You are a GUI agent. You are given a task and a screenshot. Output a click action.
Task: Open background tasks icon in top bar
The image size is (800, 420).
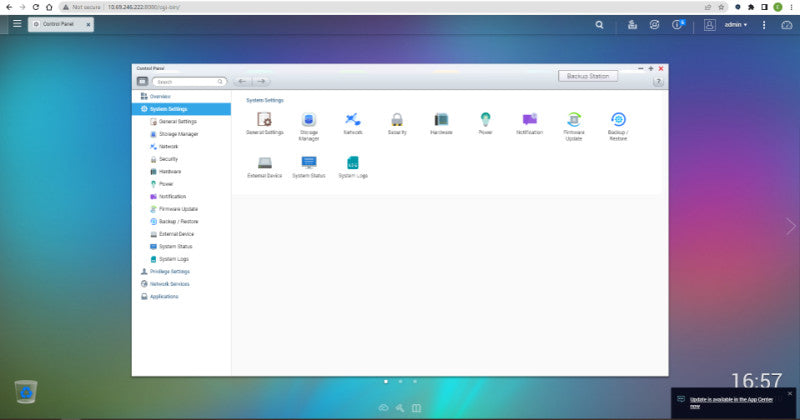(632, 24)
